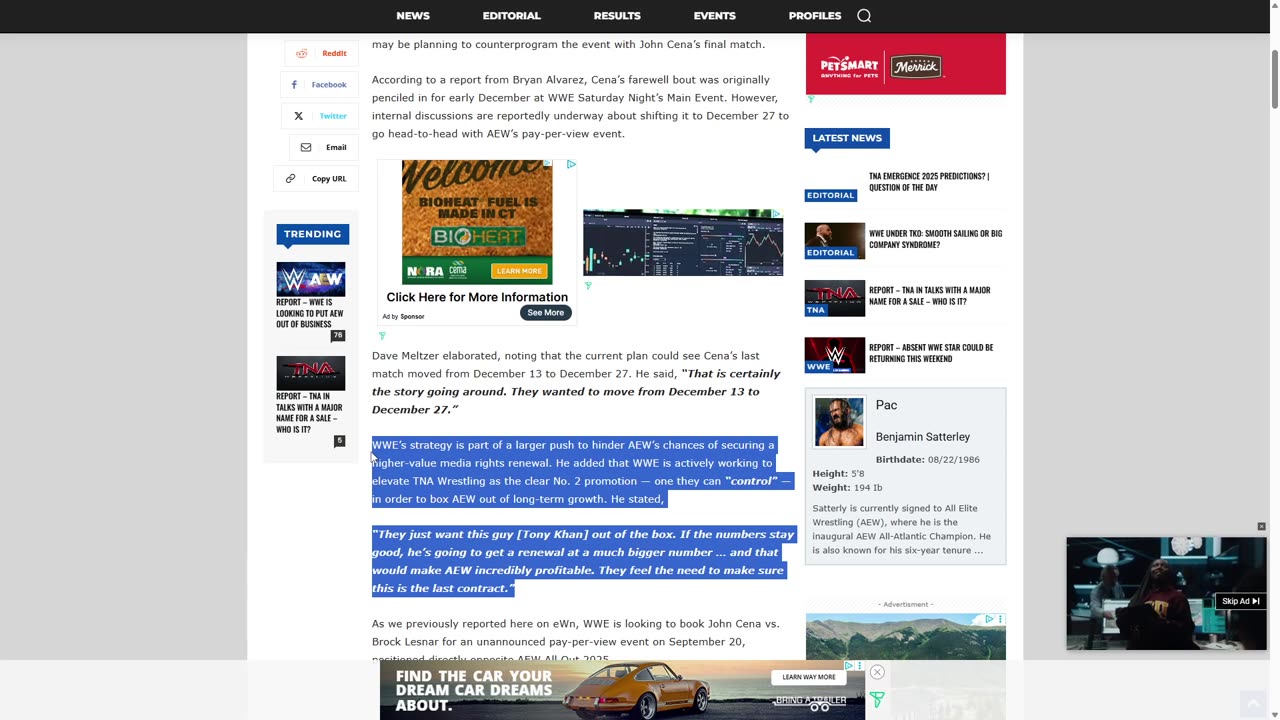
Task: Click the chain link icon beside Copy URL
Action: (x=290, y=179)
